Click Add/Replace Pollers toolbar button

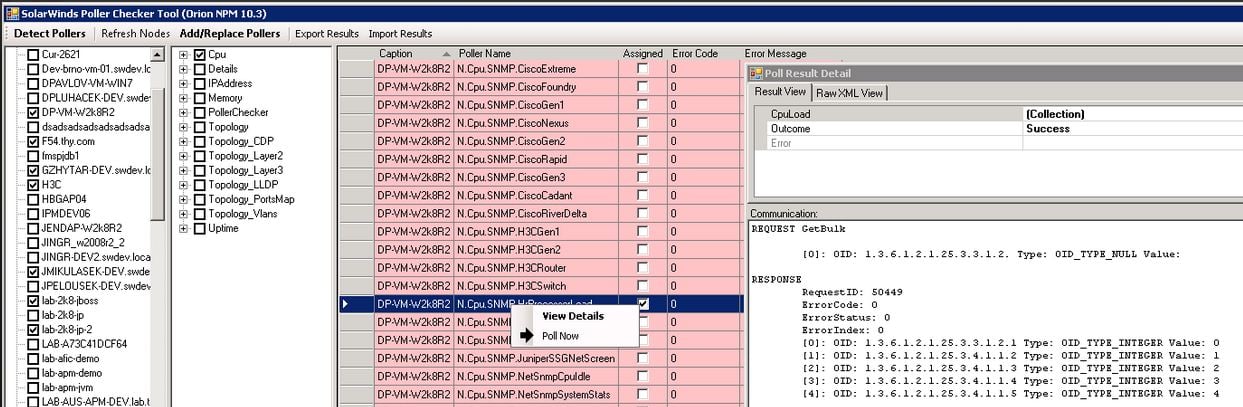(230, 33)
